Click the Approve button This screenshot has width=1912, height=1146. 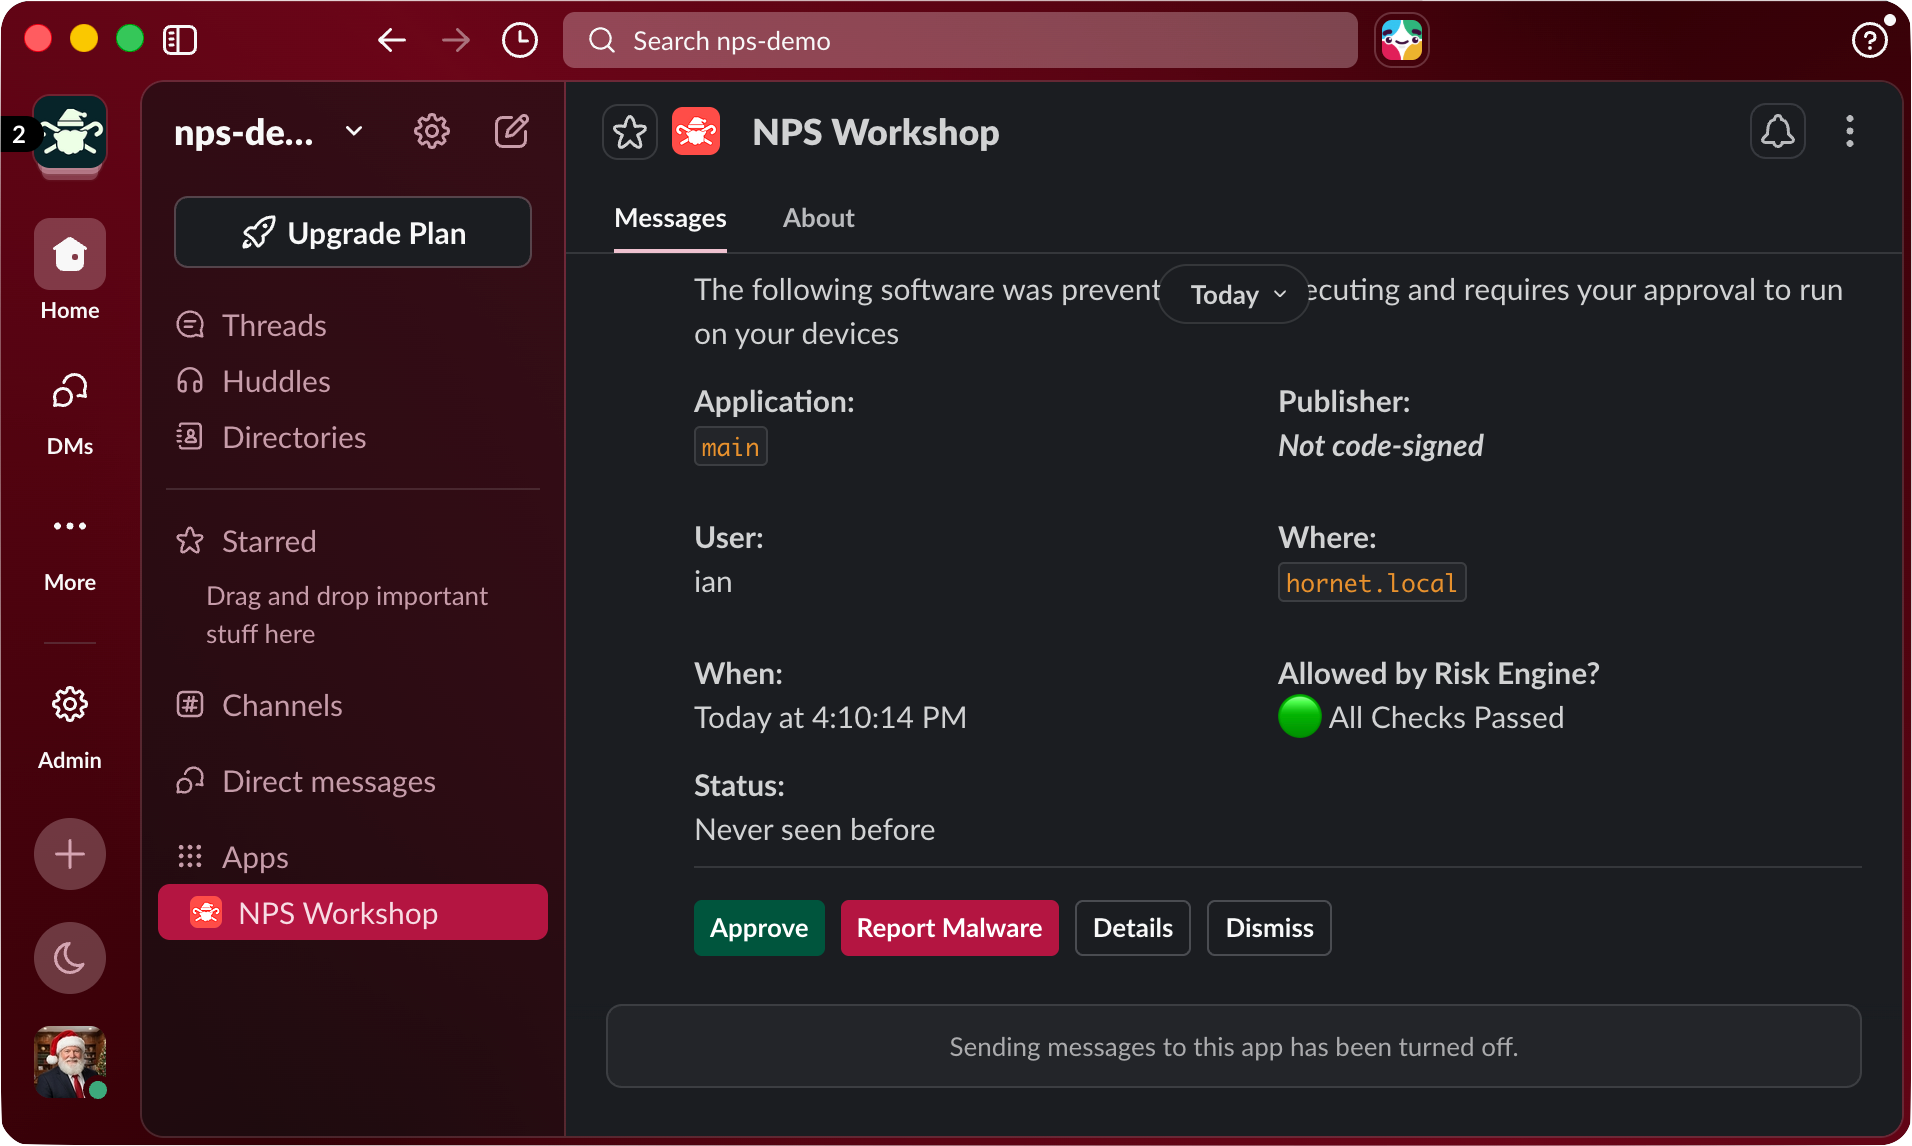[759, 928]
